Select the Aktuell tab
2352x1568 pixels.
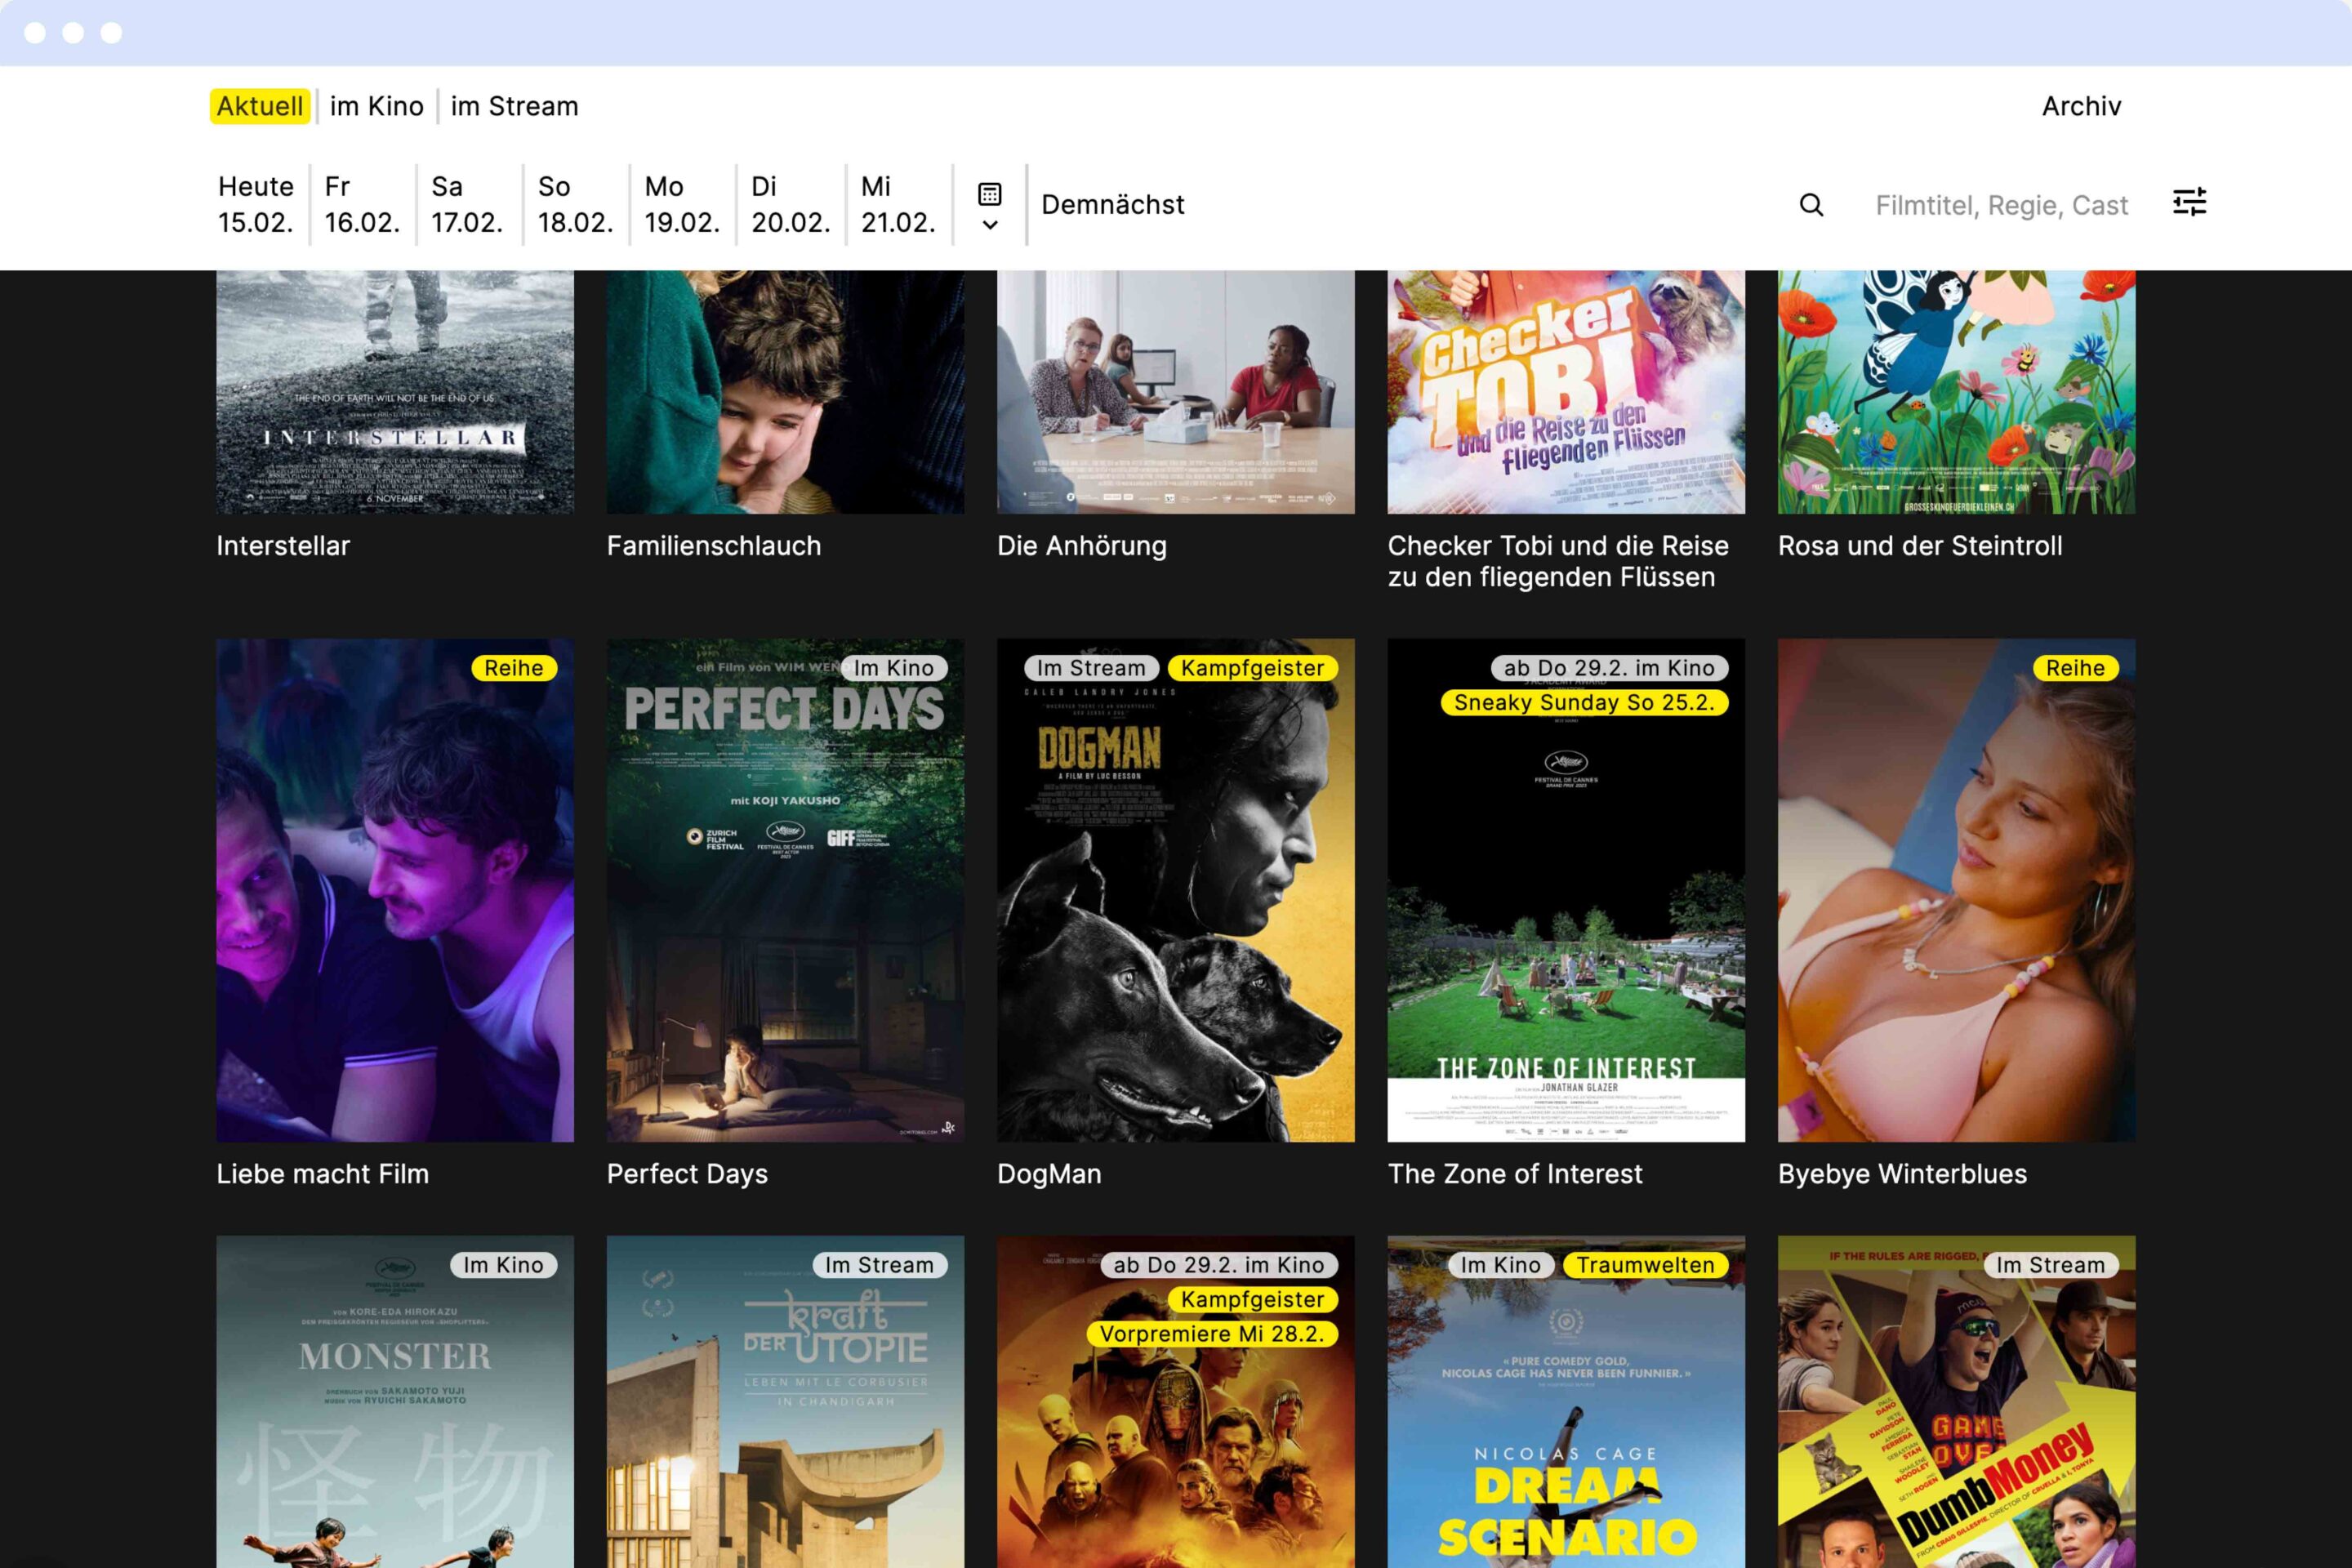(x=260, y=106)
